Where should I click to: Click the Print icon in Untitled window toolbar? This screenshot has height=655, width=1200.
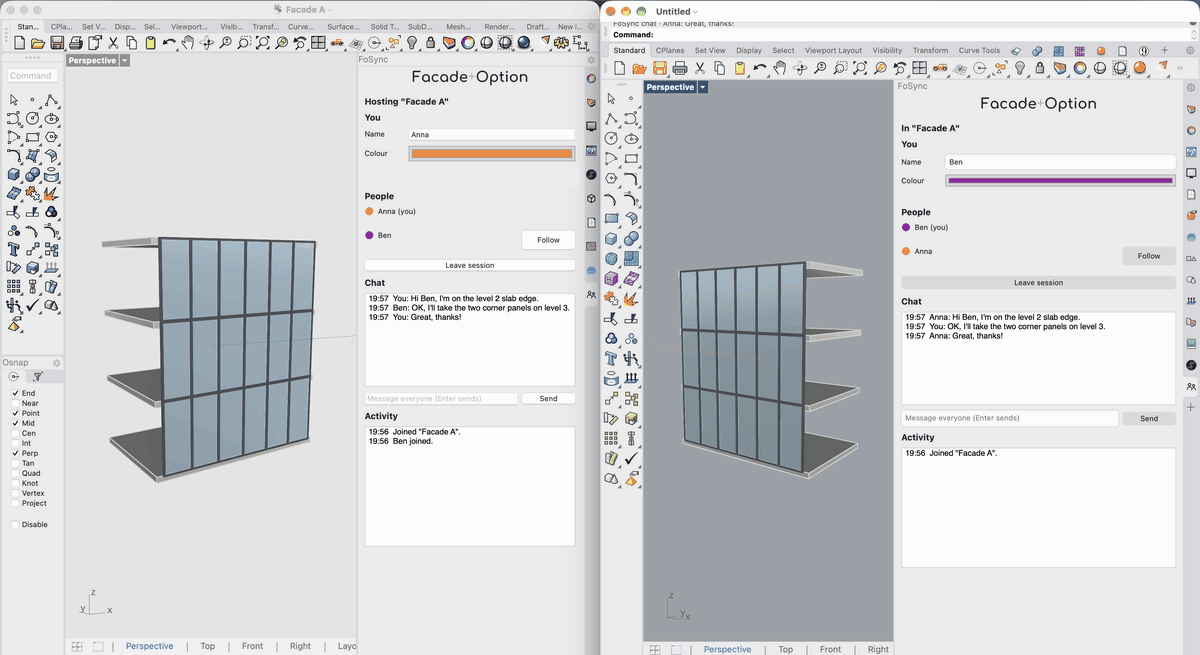(680, 68)
